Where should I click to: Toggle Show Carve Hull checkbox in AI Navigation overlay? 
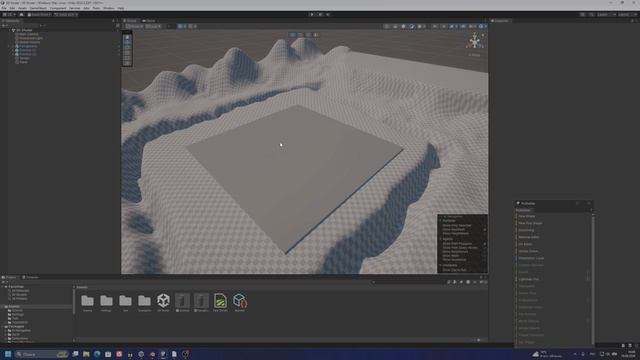(x=484, y=270)
